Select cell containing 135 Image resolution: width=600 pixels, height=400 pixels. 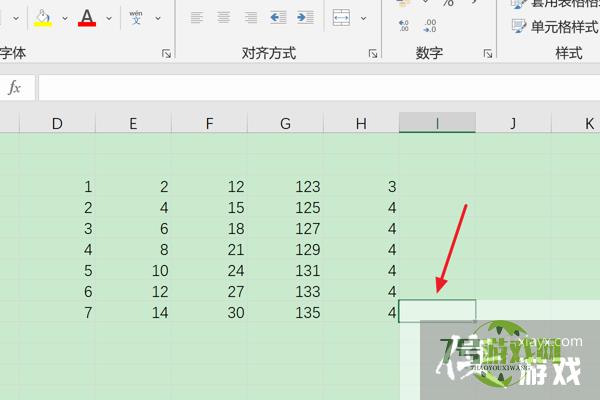click(x=285, y=313)
